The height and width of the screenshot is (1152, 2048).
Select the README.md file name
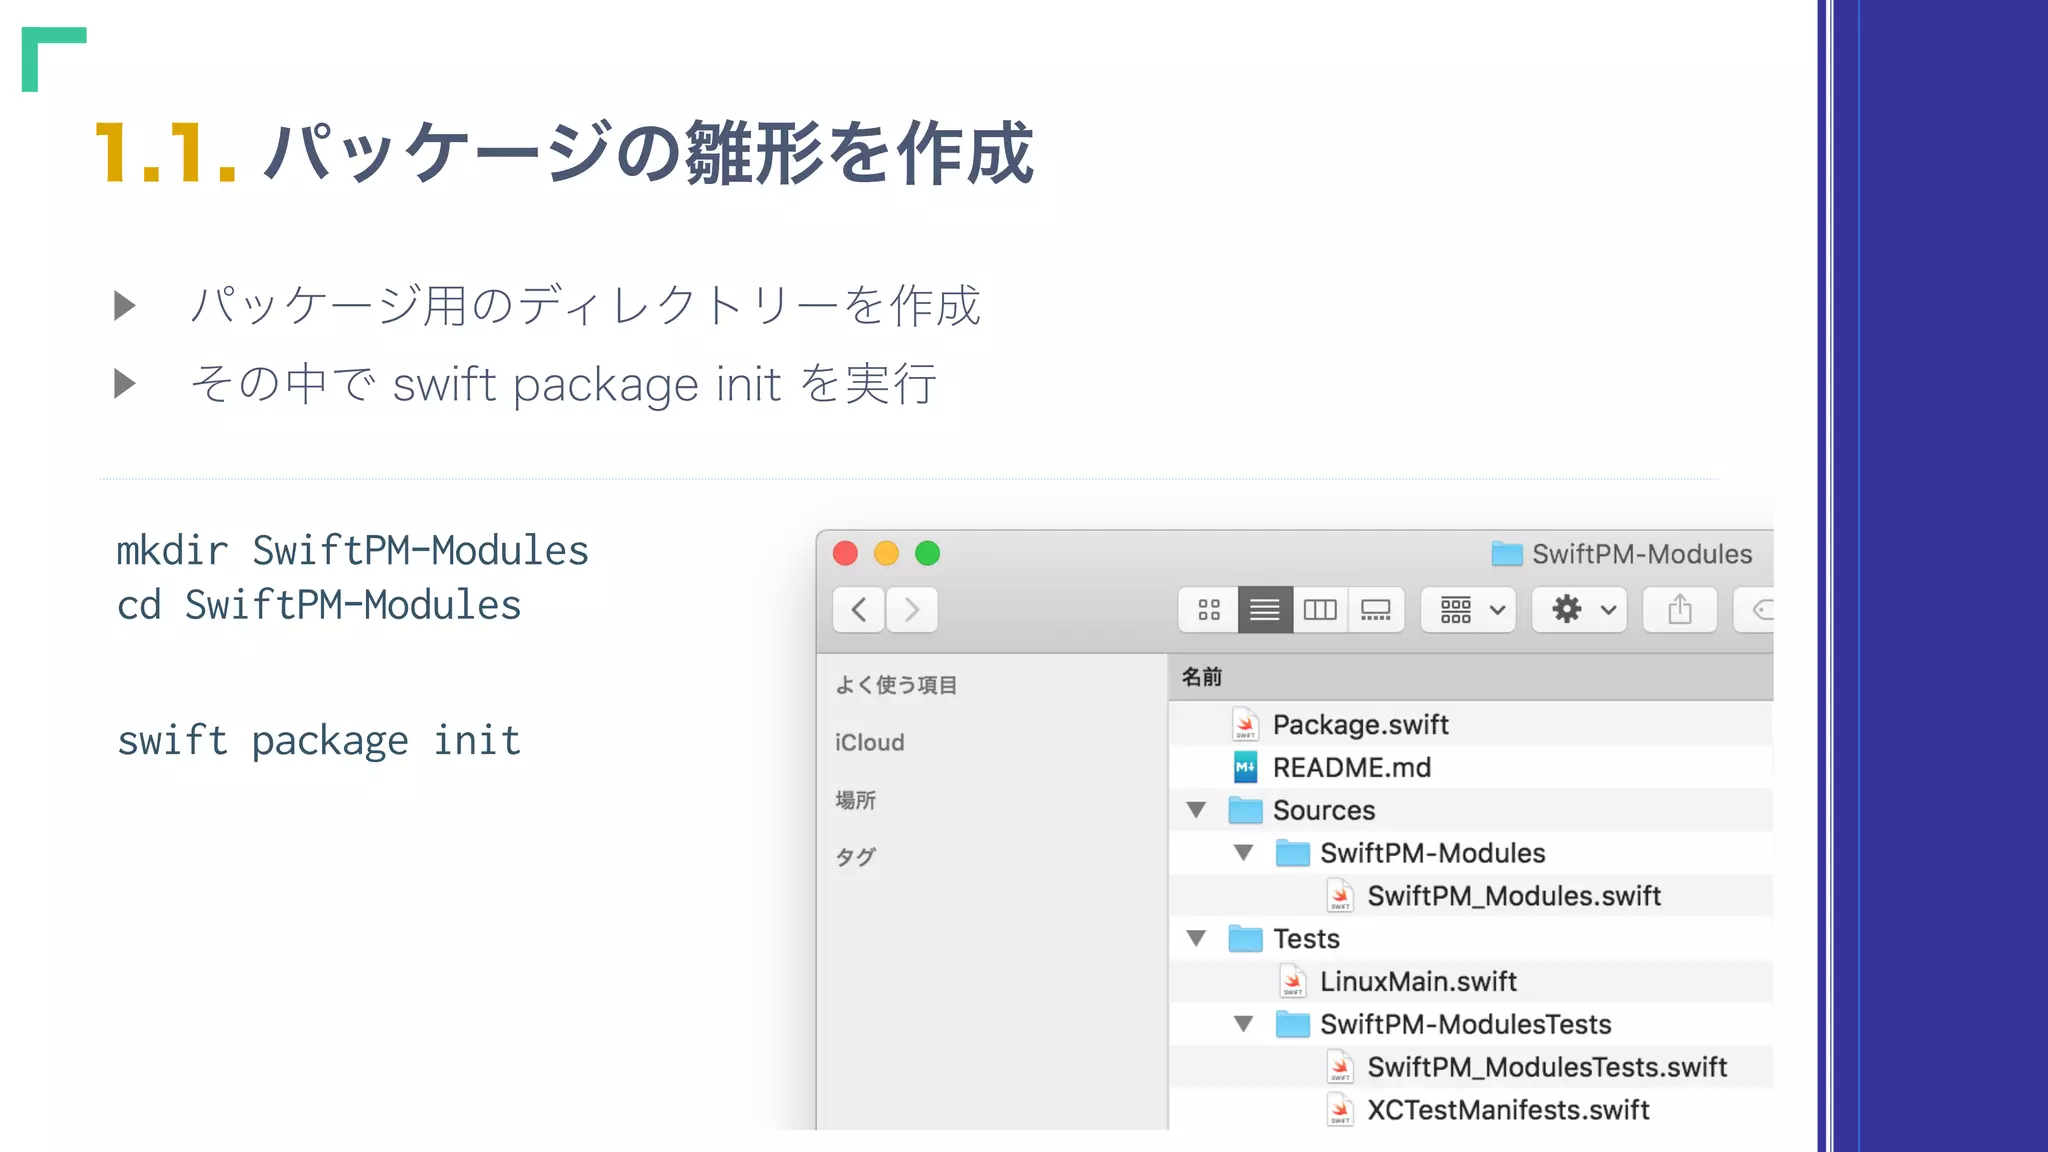click(x=1352, y=768)
